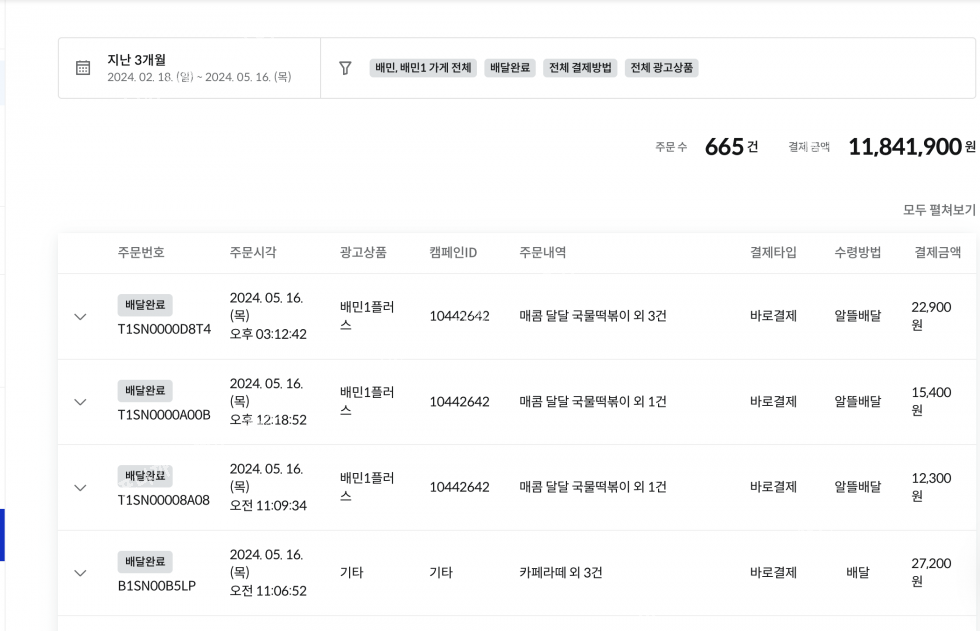The image size is (980, 631).
Task: Click the 주문시각 column header
Action: tap(253, 253)
